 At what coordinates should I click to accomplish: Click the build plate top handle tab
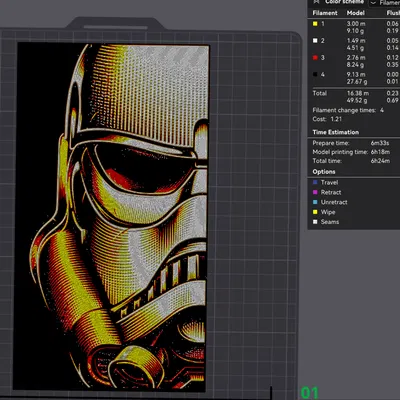tap(115, 24)
